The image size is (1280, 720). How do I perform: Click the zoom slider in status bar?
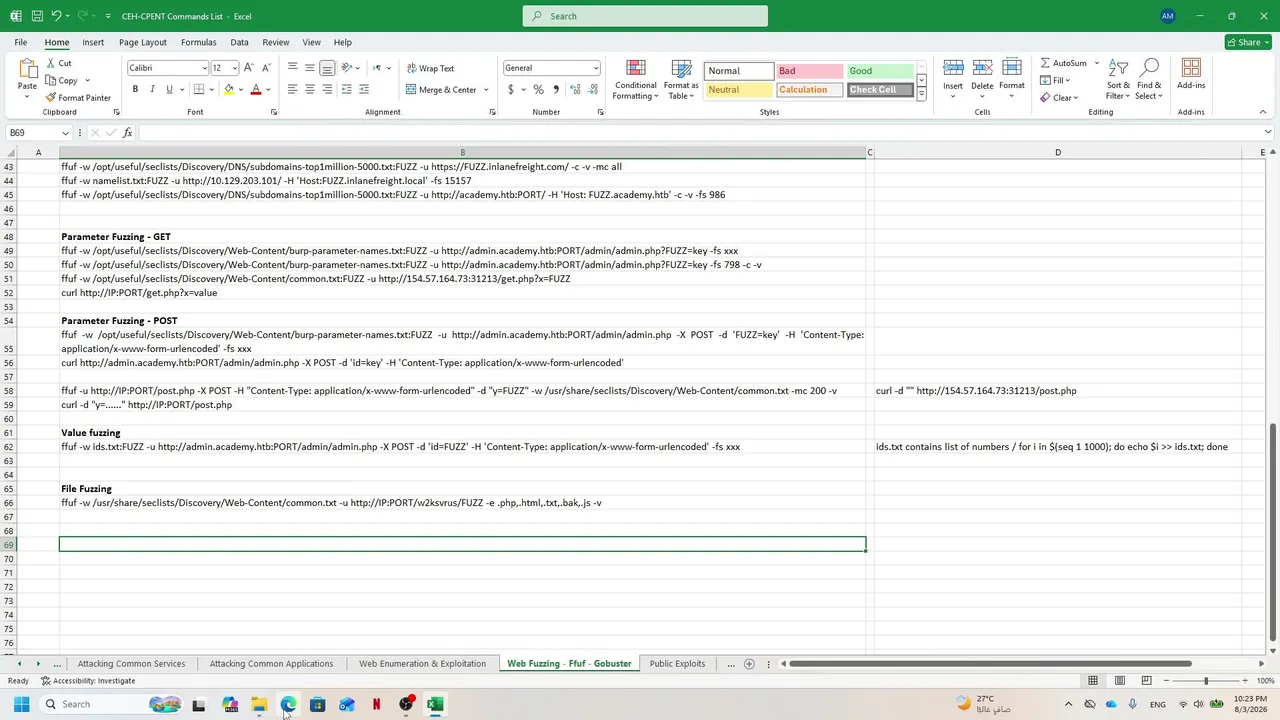(1205, 681)
